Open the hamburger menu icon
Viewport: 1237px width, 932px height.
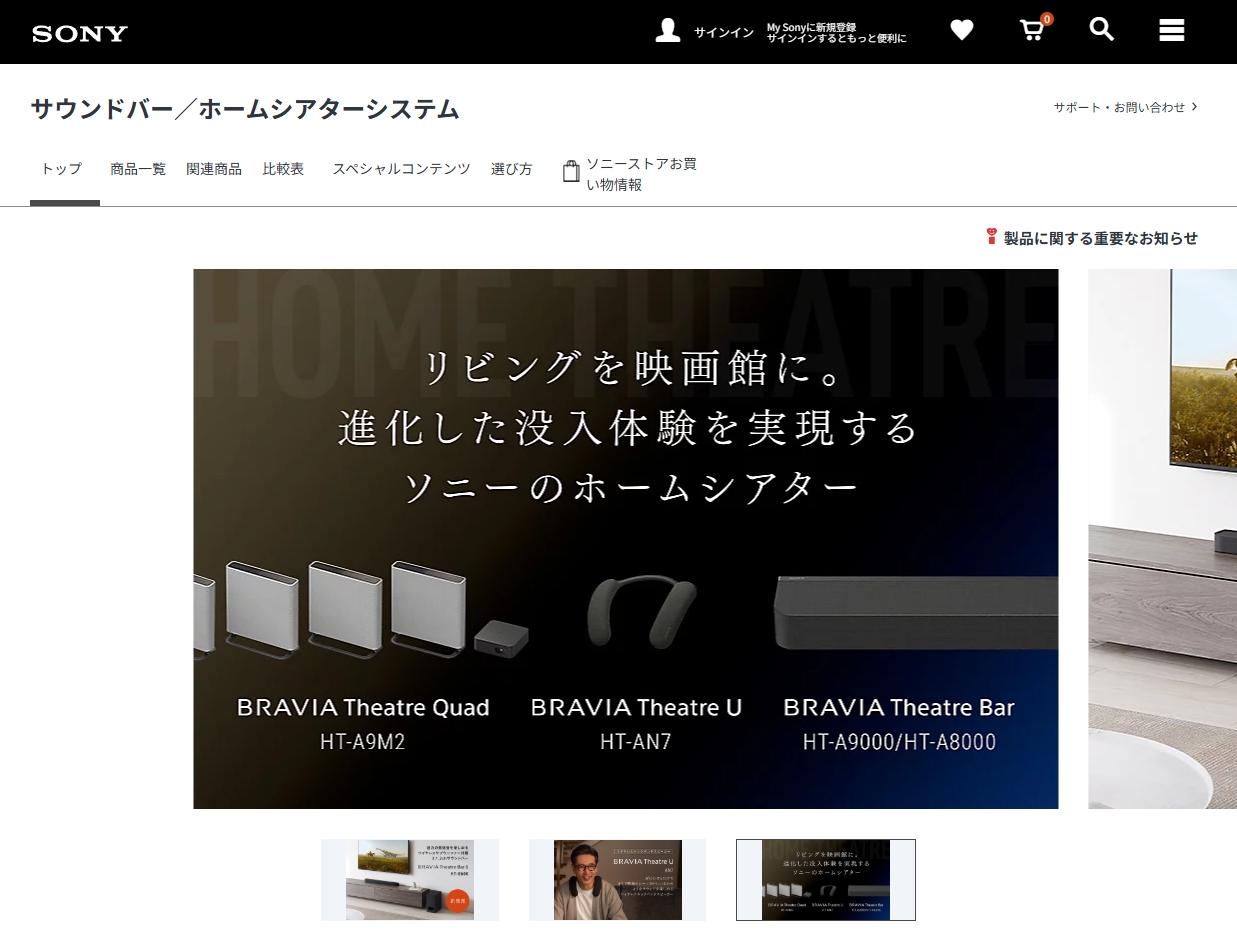(x=1171, y=31)
